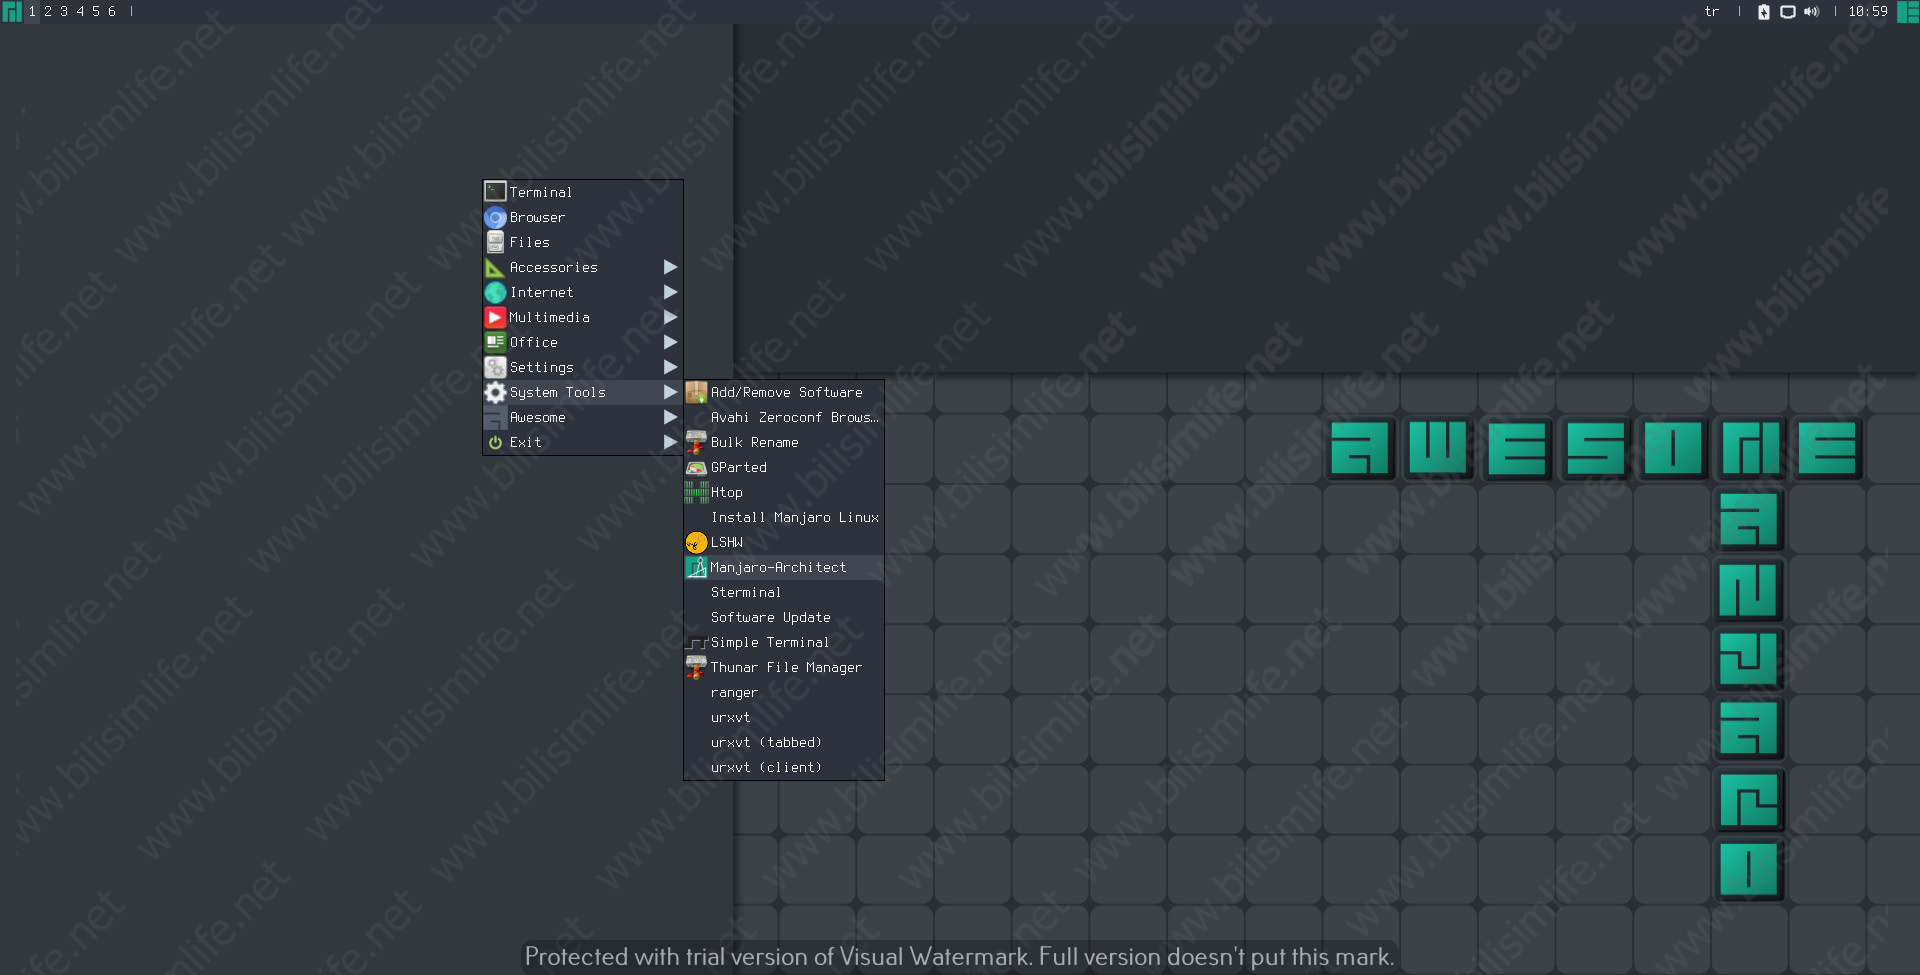Expand Office submenu arrow
The image size is (1920, 975).
click(x=670, y=342)
